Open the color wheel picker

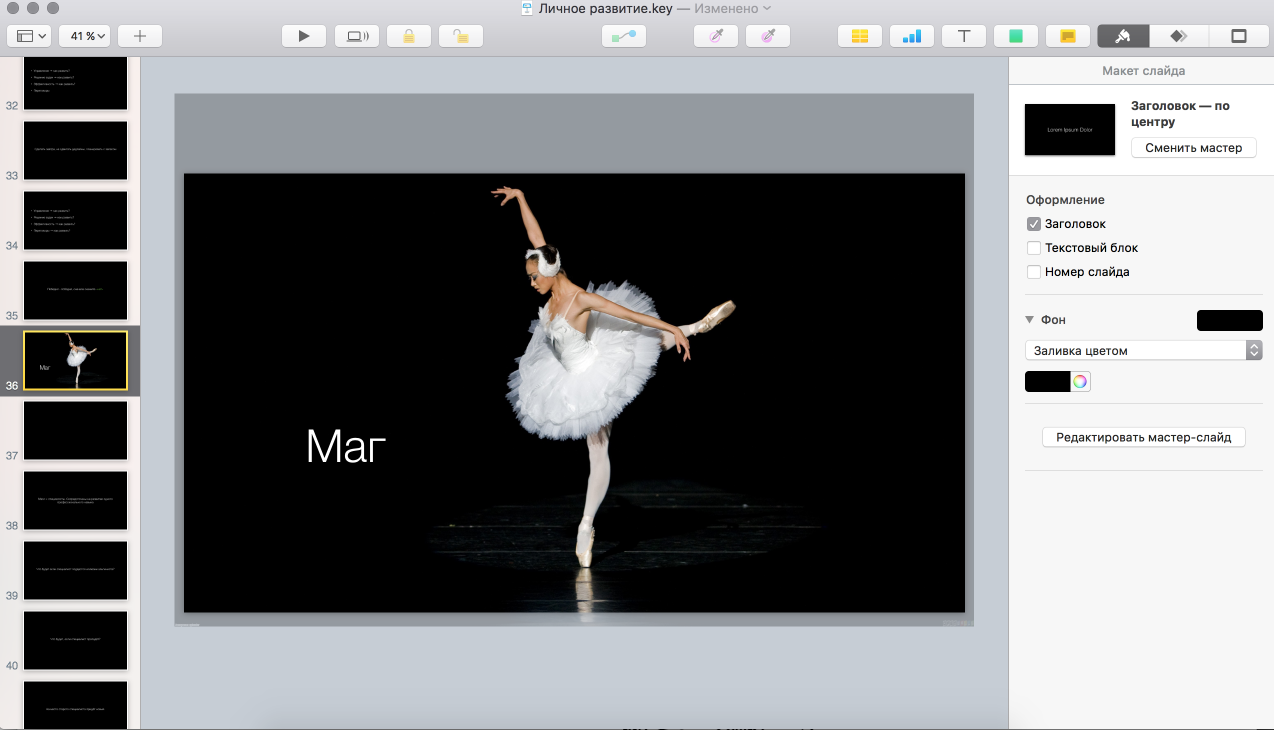[x=1080, y=381]
